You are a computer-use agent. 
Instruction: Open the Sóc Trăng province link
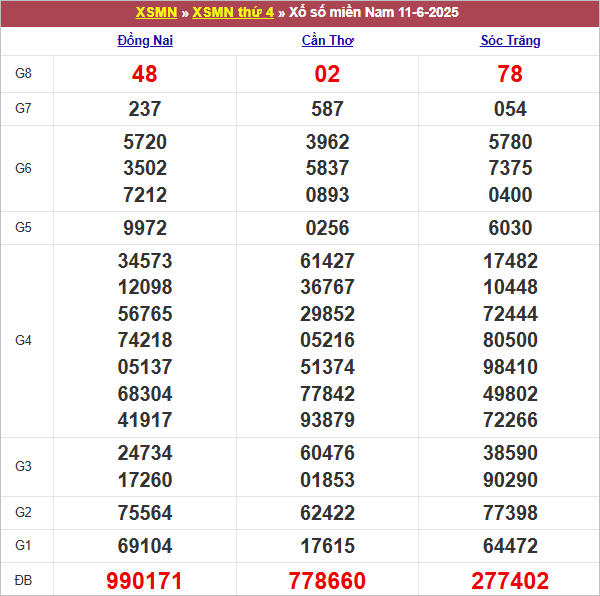click(x=510, y=41)
